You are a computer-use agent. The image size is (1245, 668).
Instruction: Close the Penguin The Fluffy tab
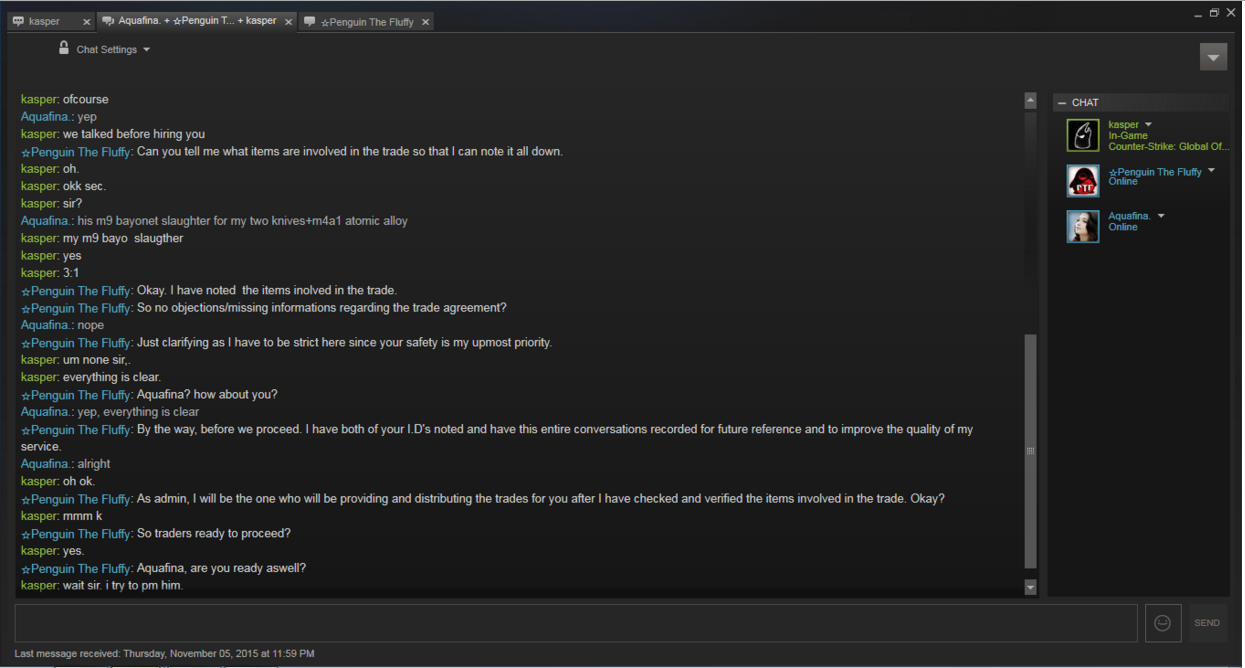pos(425,22)
